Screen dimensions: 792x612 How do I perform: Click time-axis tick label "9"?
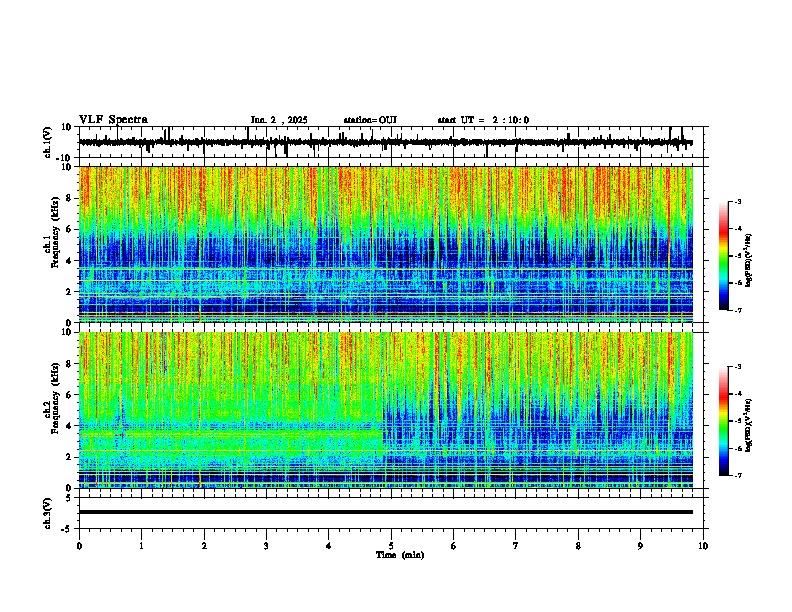pos(640,546)
